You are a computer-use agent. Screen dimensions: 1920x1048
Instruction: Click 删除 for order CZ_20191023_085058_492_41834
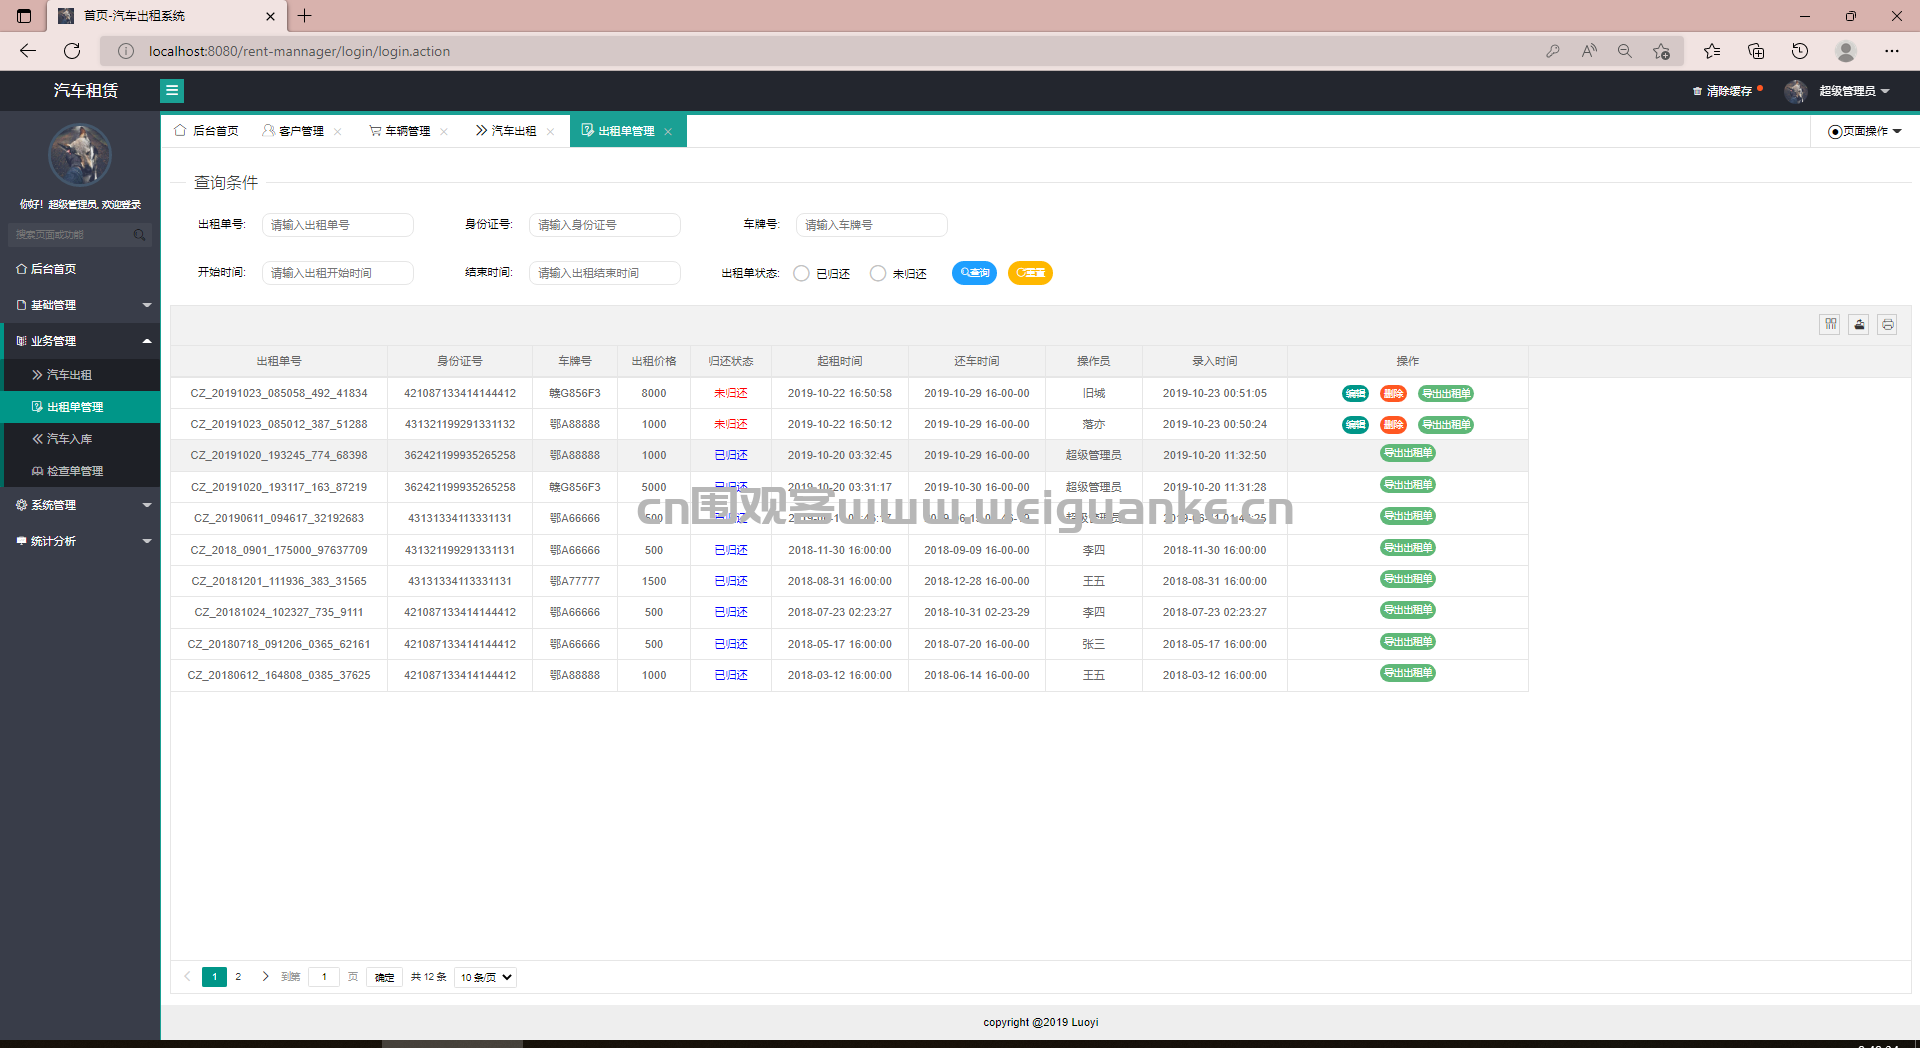(x=1393, y=394)
